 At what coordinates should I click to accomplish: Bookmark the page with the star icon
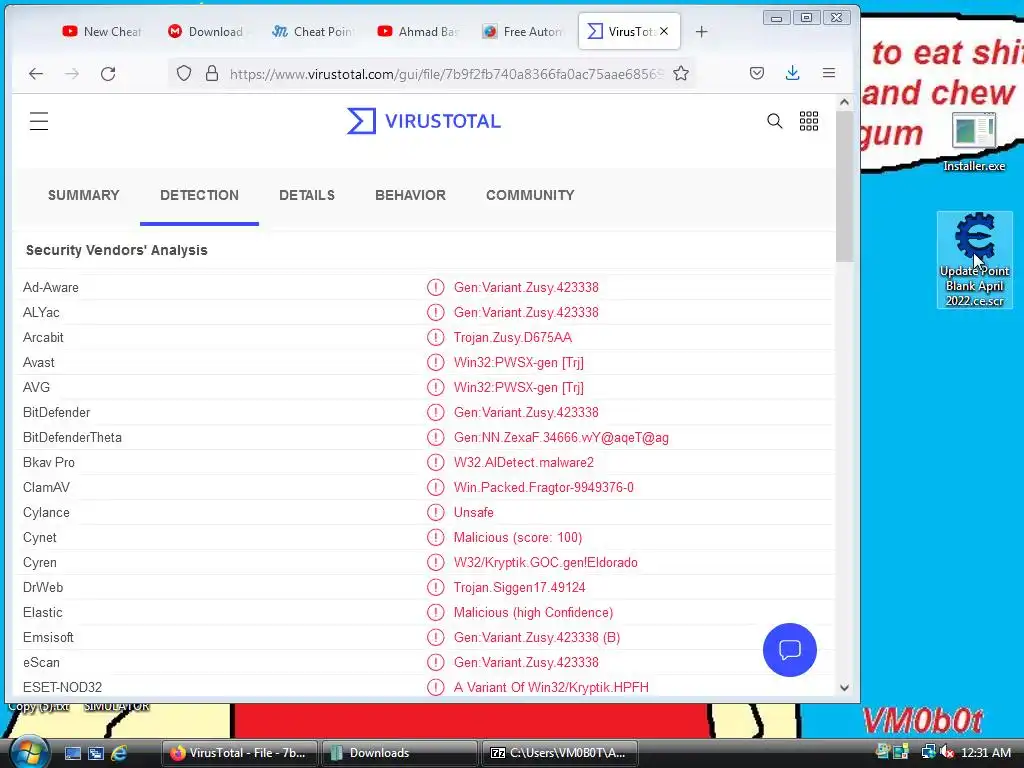681,73
